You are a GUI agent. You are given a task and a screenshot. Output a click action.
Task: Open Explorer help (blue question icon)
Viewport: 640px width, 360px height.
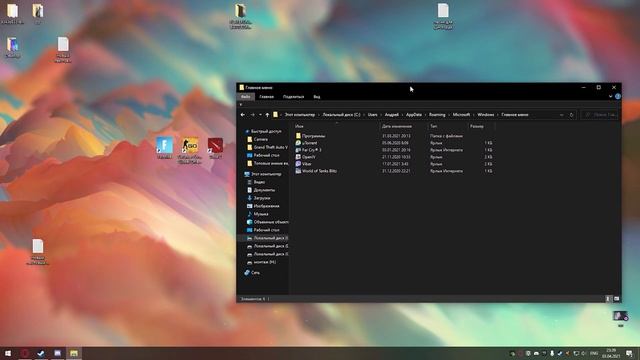click(x=618, y=97)
